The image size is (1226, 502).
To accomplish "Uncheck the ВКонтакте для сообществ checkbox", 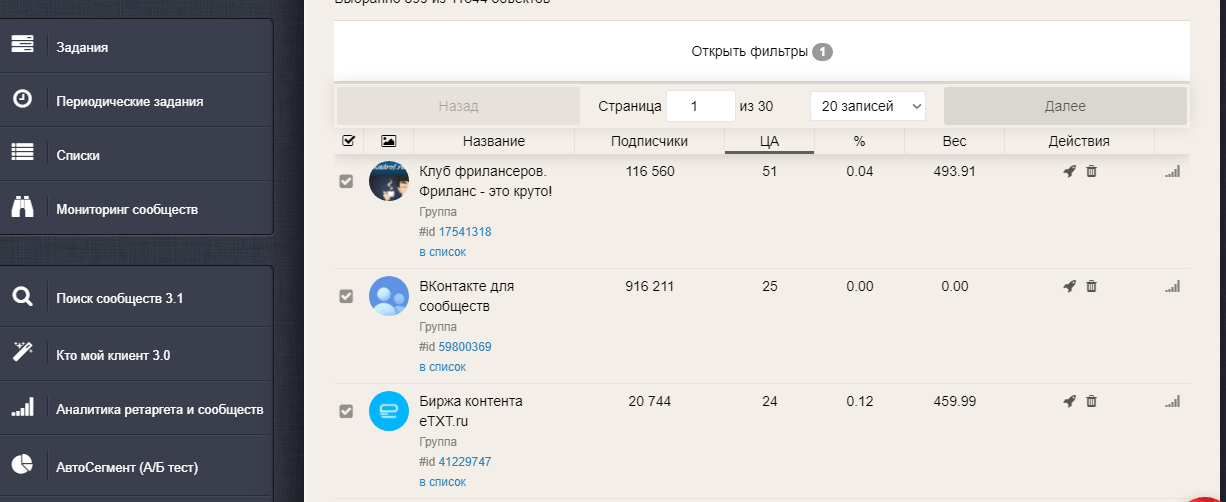I will (x=347, y=296).
